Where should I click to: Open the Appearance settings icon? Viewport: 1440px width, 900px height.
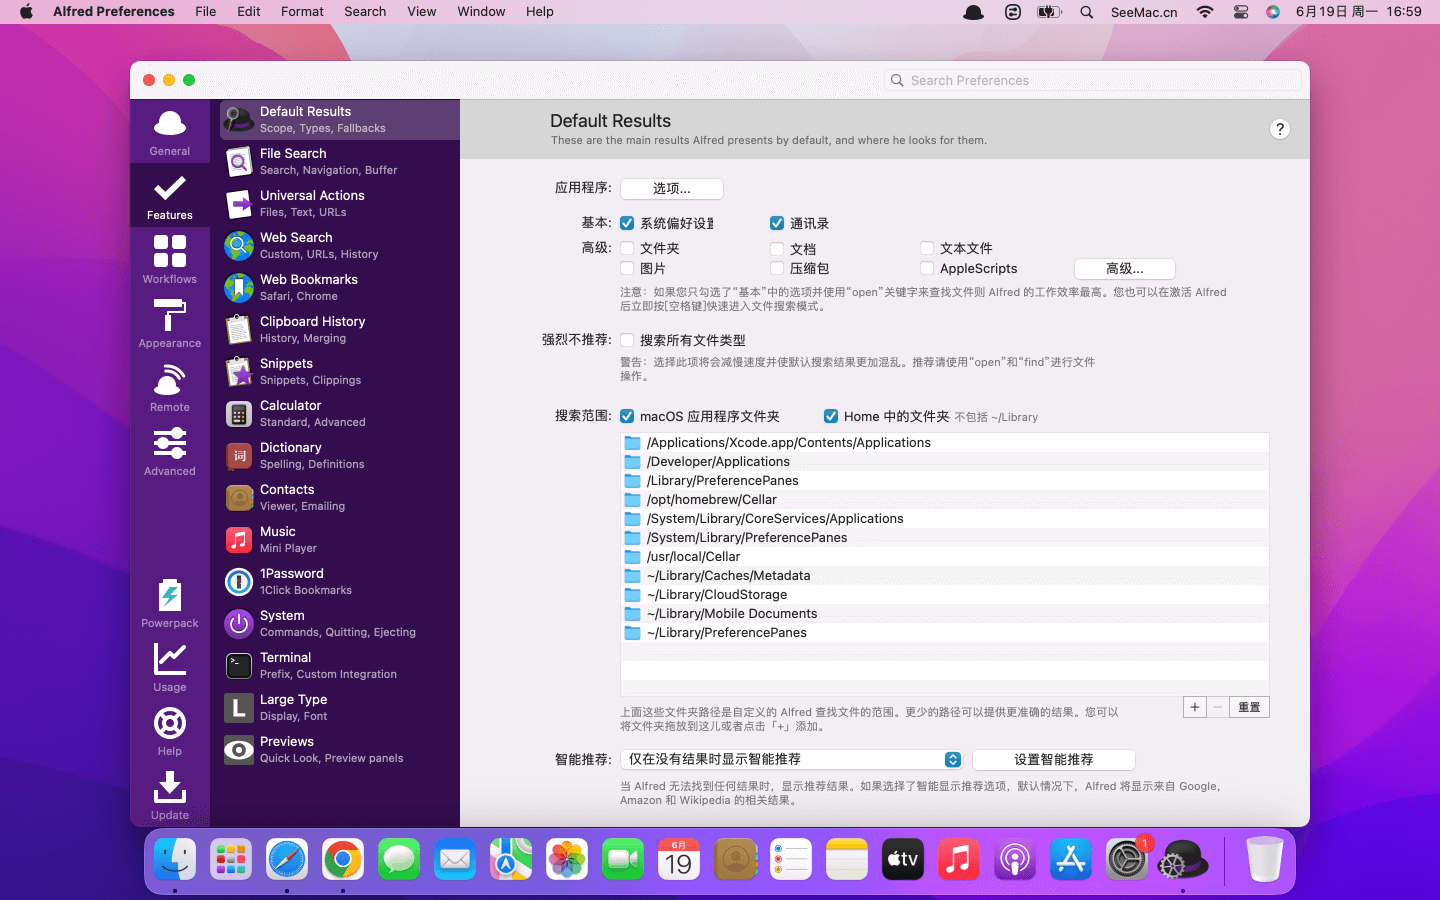(170, 322)
